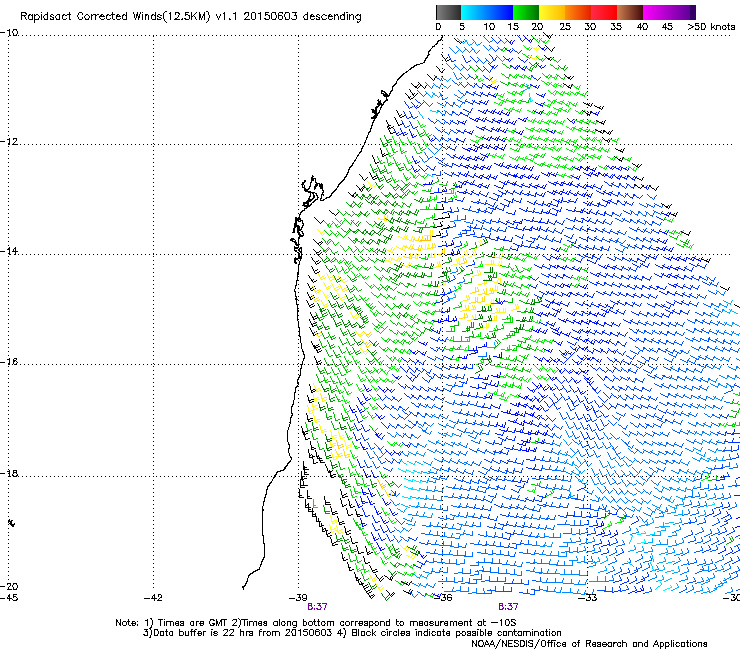The width and height of the screenshot is (740, 650).
Task: Click the '-39' longitude axis label
Action: 298,598
